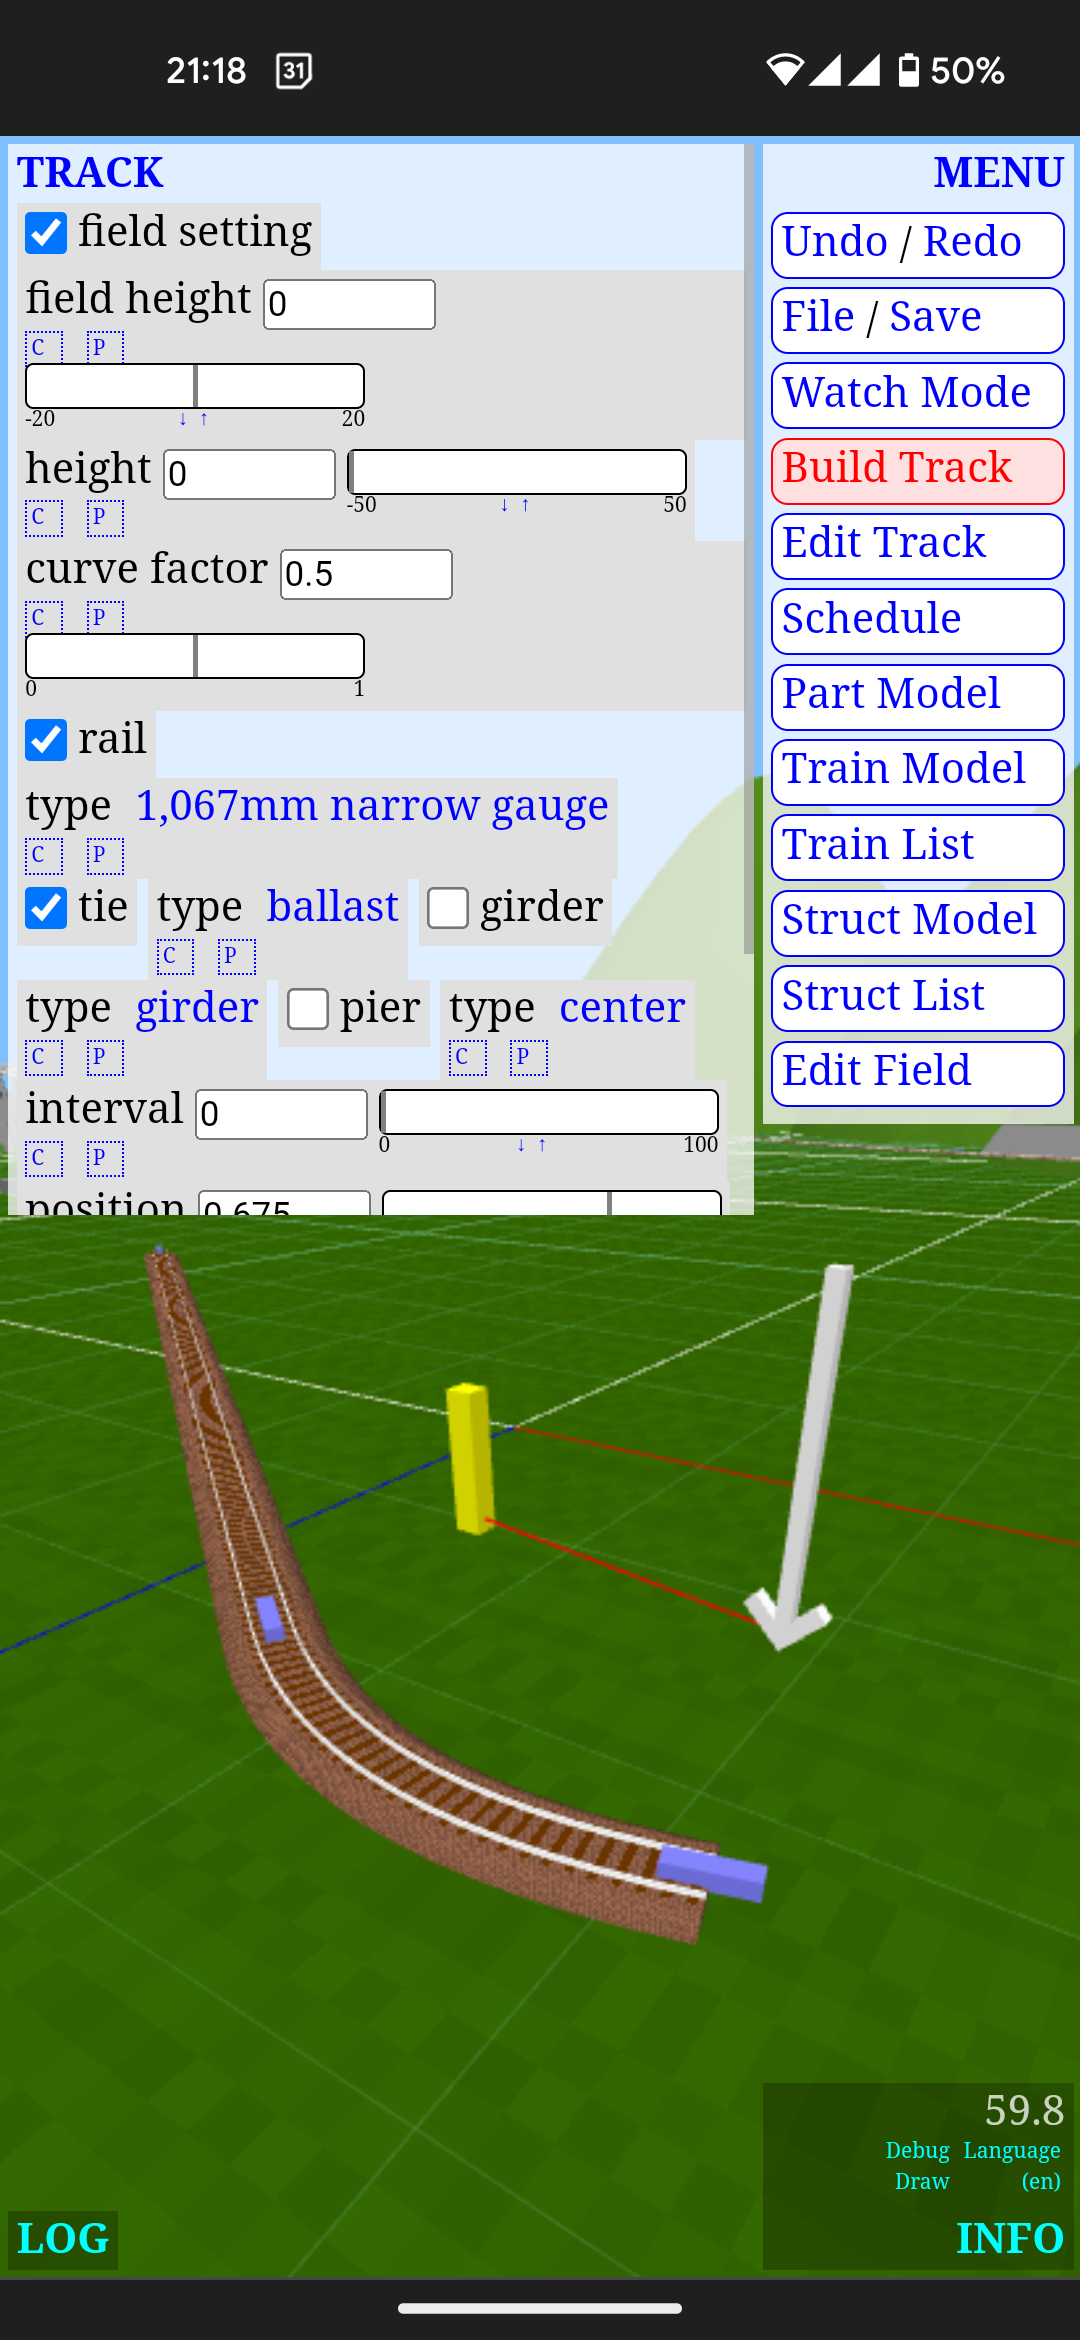Screen dimensions: 1080x2340
Task: Click the C icon under pier type center
Action: point(467,1057)
